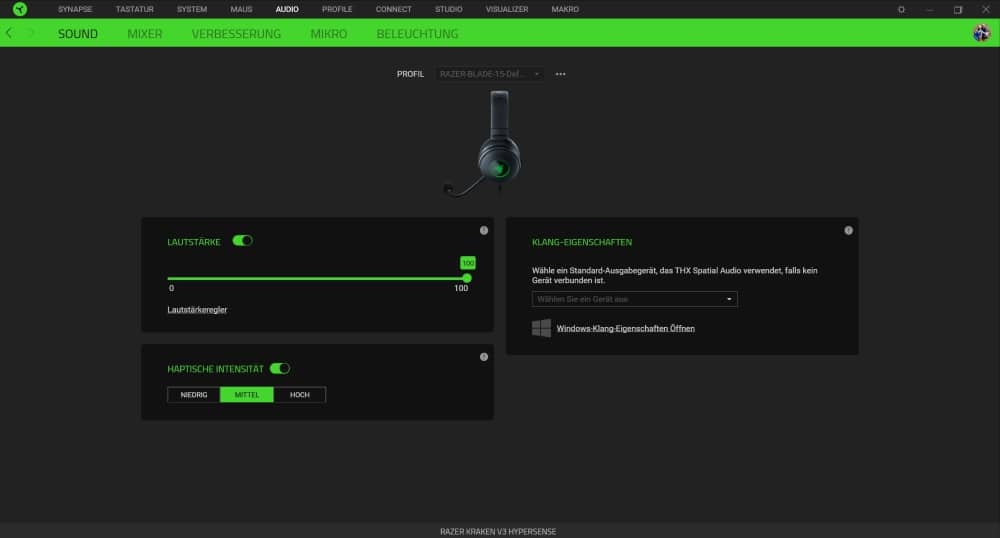Open the Lautstärkeregler link
The width and height of the screenshot is (1000, 538).
pyautogui.click(x=197, y=310)
